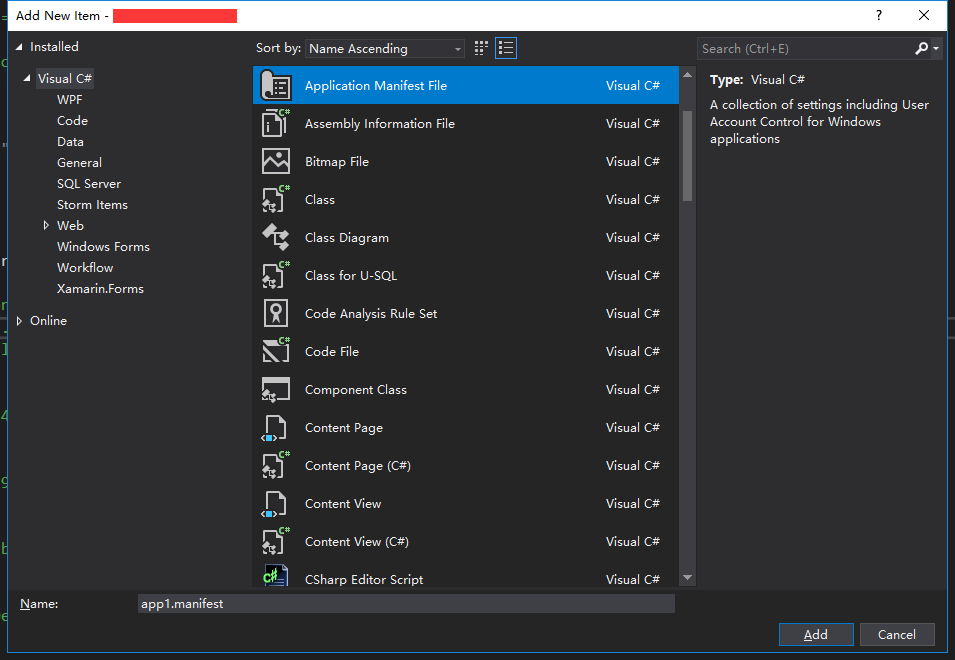Open the help question mark button

(879, 15)
